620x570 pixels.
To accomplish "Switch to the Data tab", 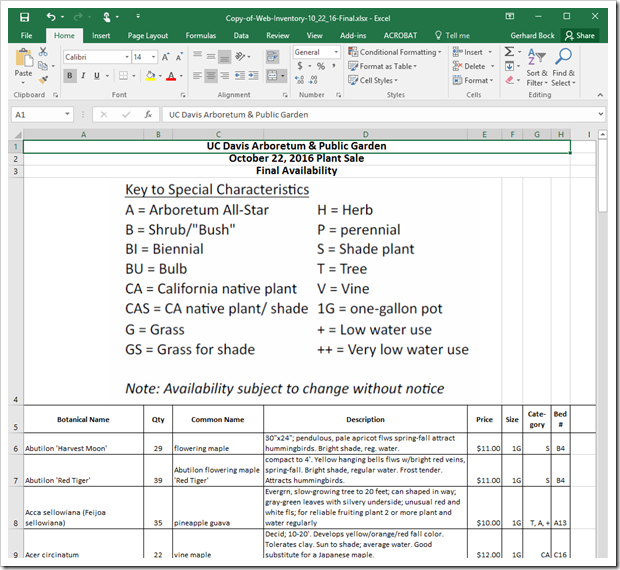I will pos(241,36).
